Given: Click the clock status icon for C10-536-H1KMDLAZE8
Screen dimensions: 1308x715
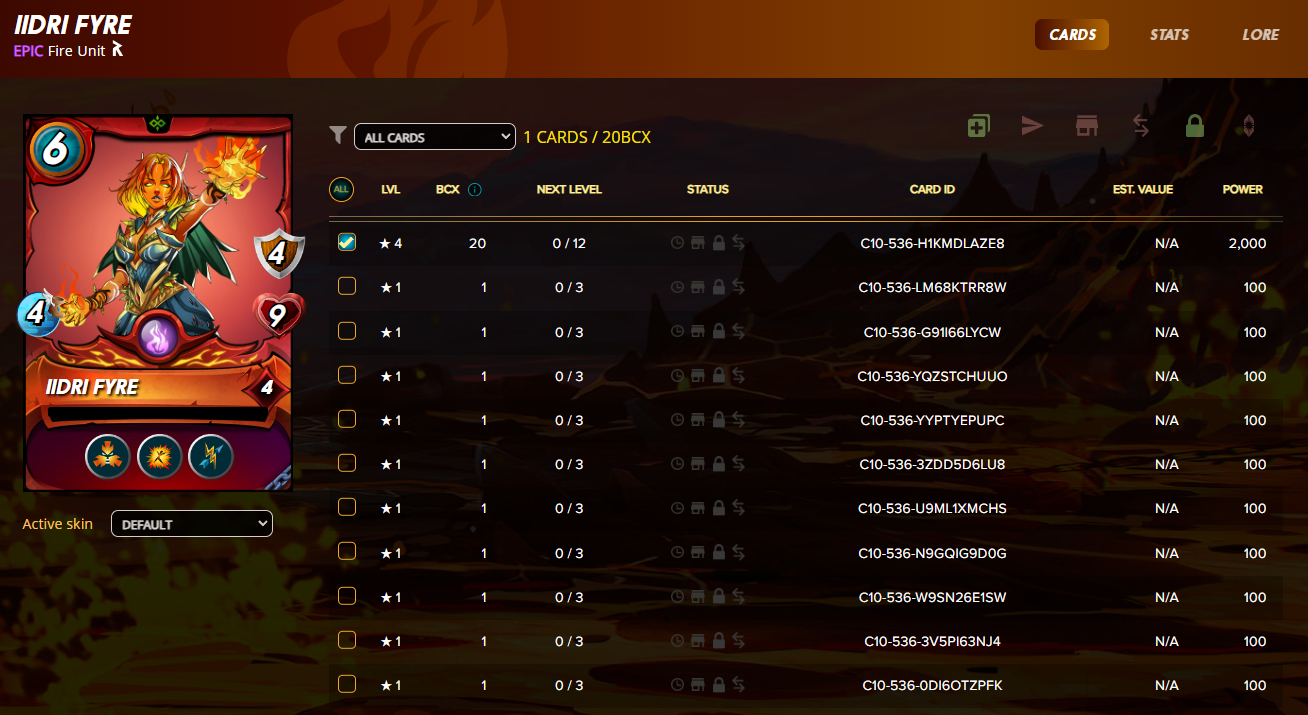Looking at the screenshot, I should pos(677,243).
